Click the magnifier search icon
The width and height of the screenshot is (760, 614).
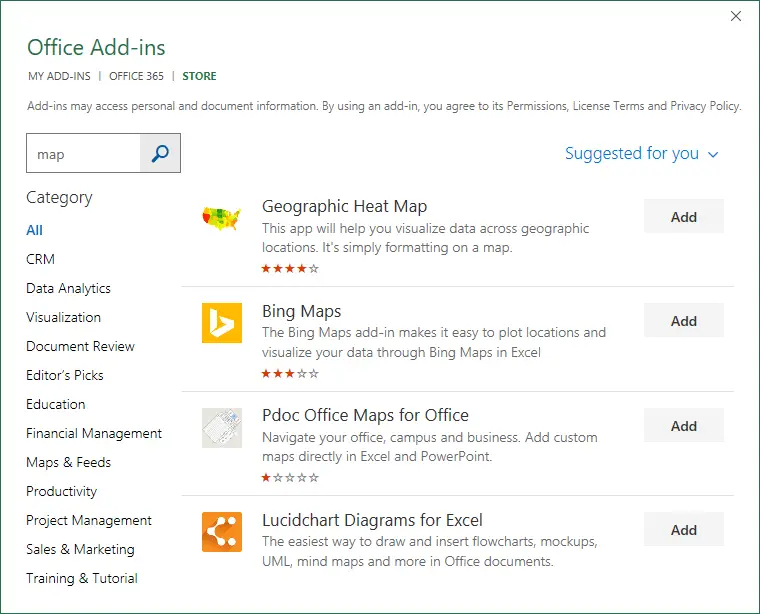(160, 154)
